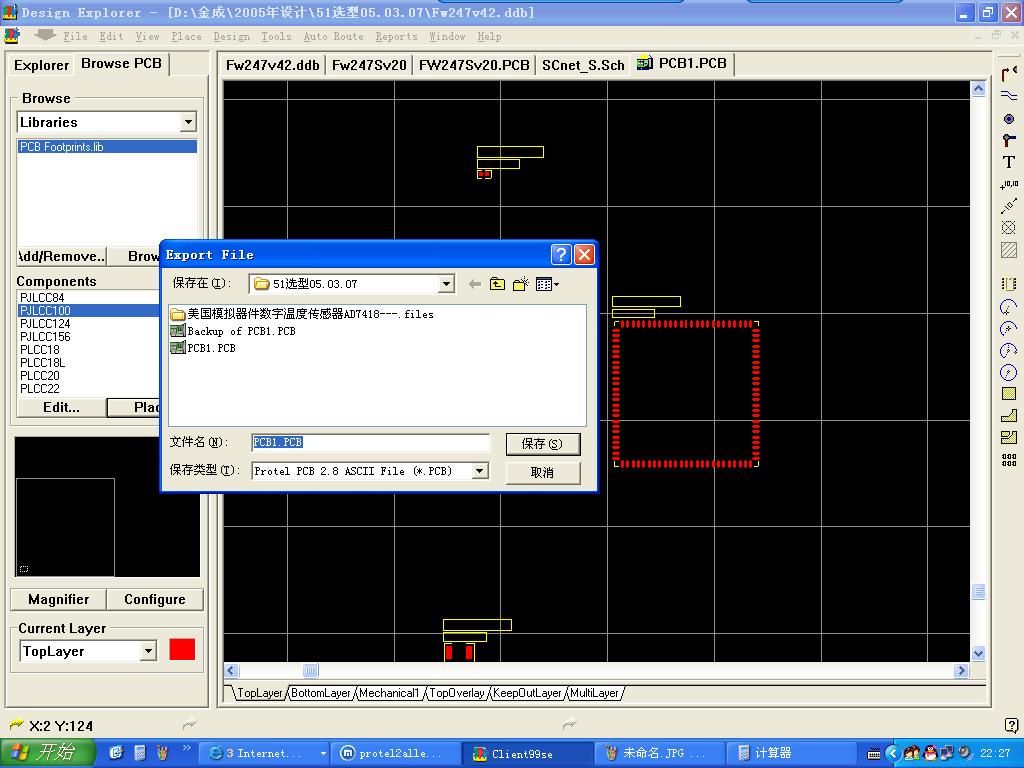This screenshot has width=1024, height=768.
Task: Click the horizontal scrollbar right arrow
Action: click(x=961, y=671)
